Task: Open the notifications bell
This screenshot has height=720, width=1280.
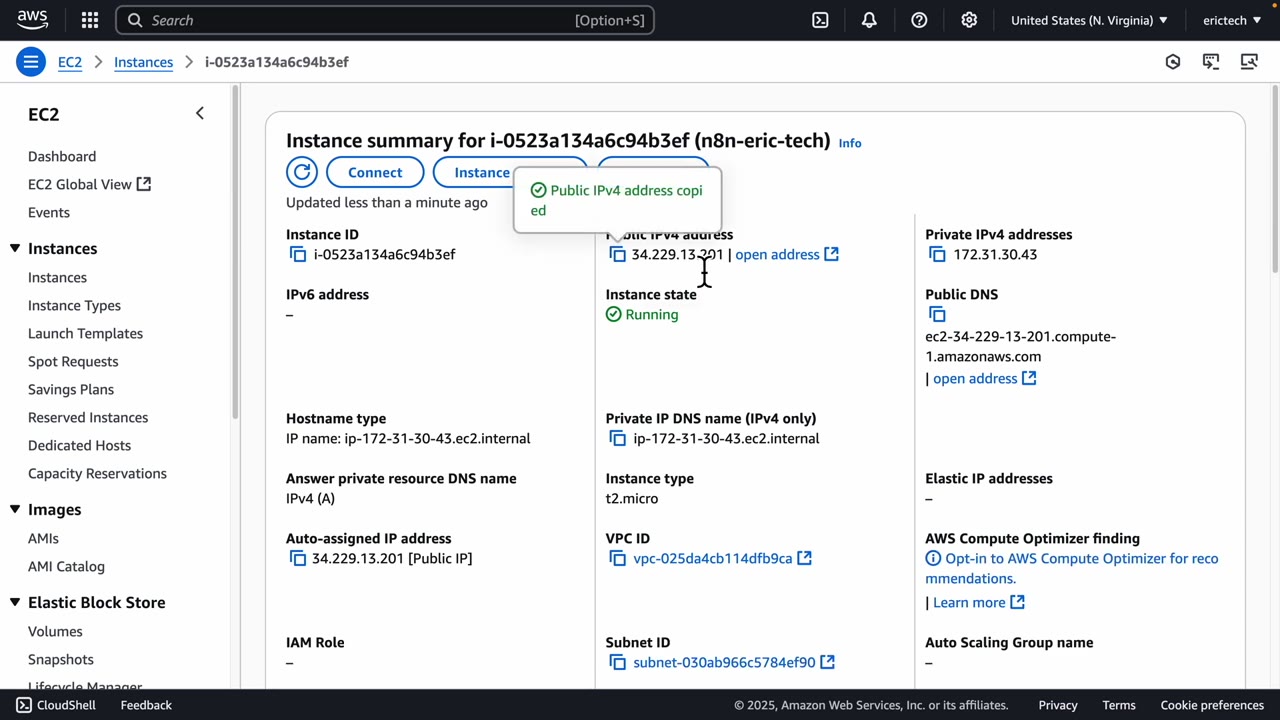Action: point(869,20)
